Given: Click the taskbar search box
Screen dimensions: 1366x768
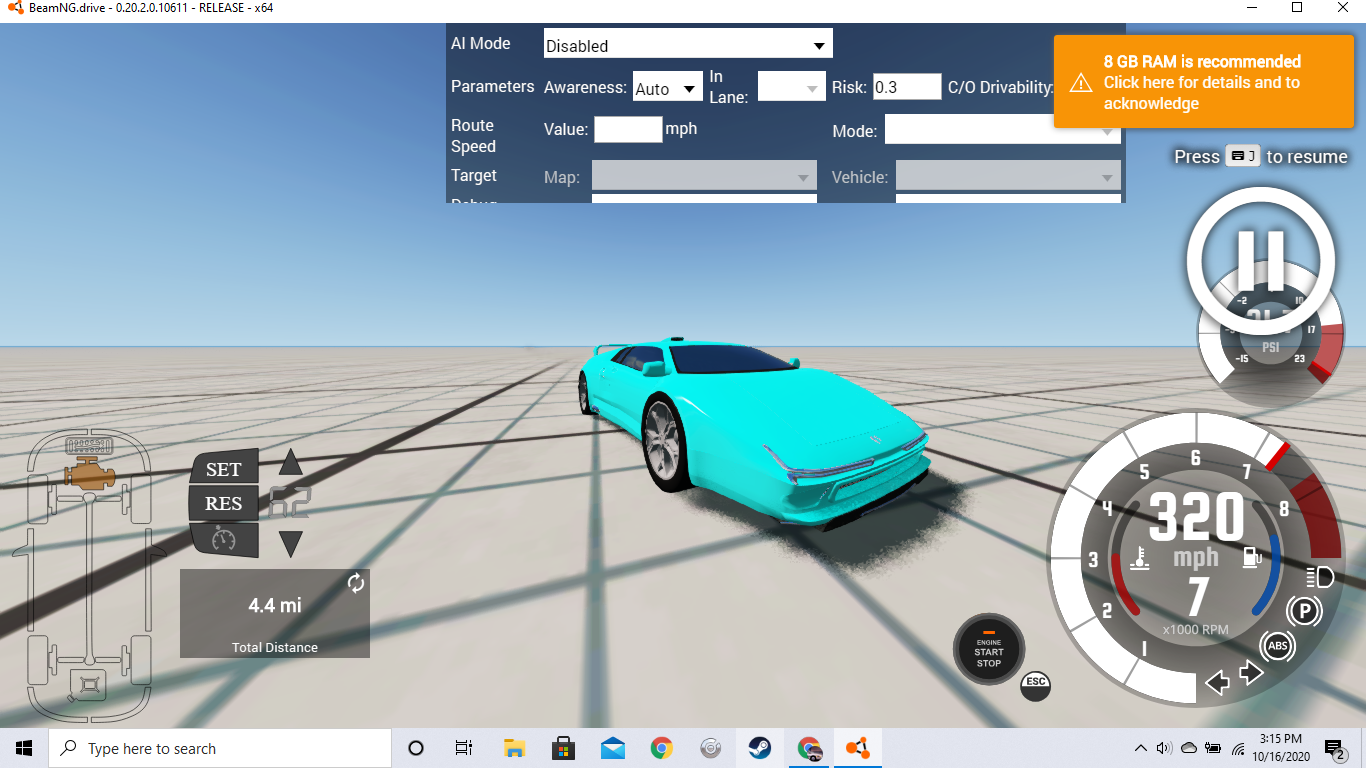Looking at the screenshot, I should [x=219, y=748].
